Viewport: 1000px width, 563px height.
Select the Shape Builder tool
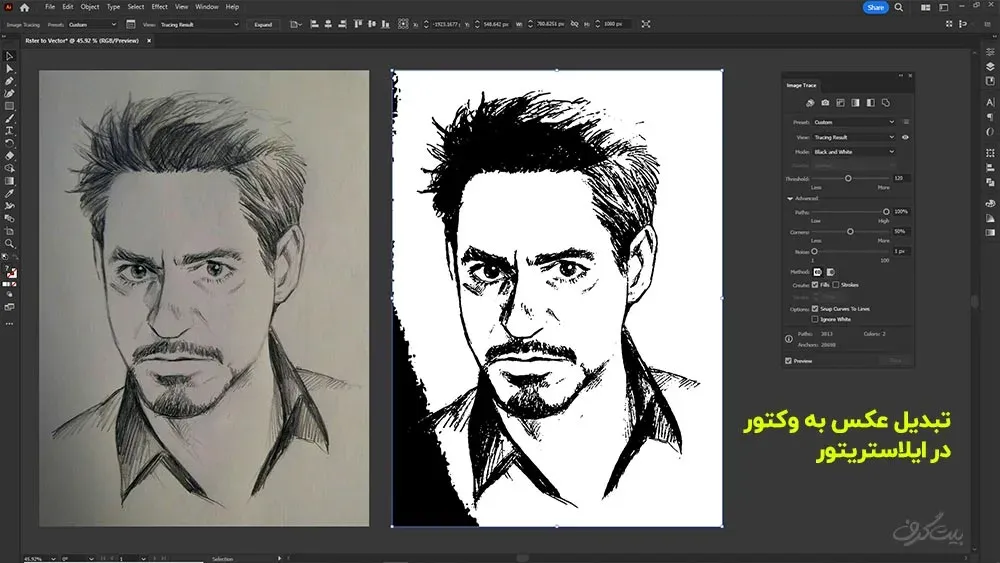10,168
